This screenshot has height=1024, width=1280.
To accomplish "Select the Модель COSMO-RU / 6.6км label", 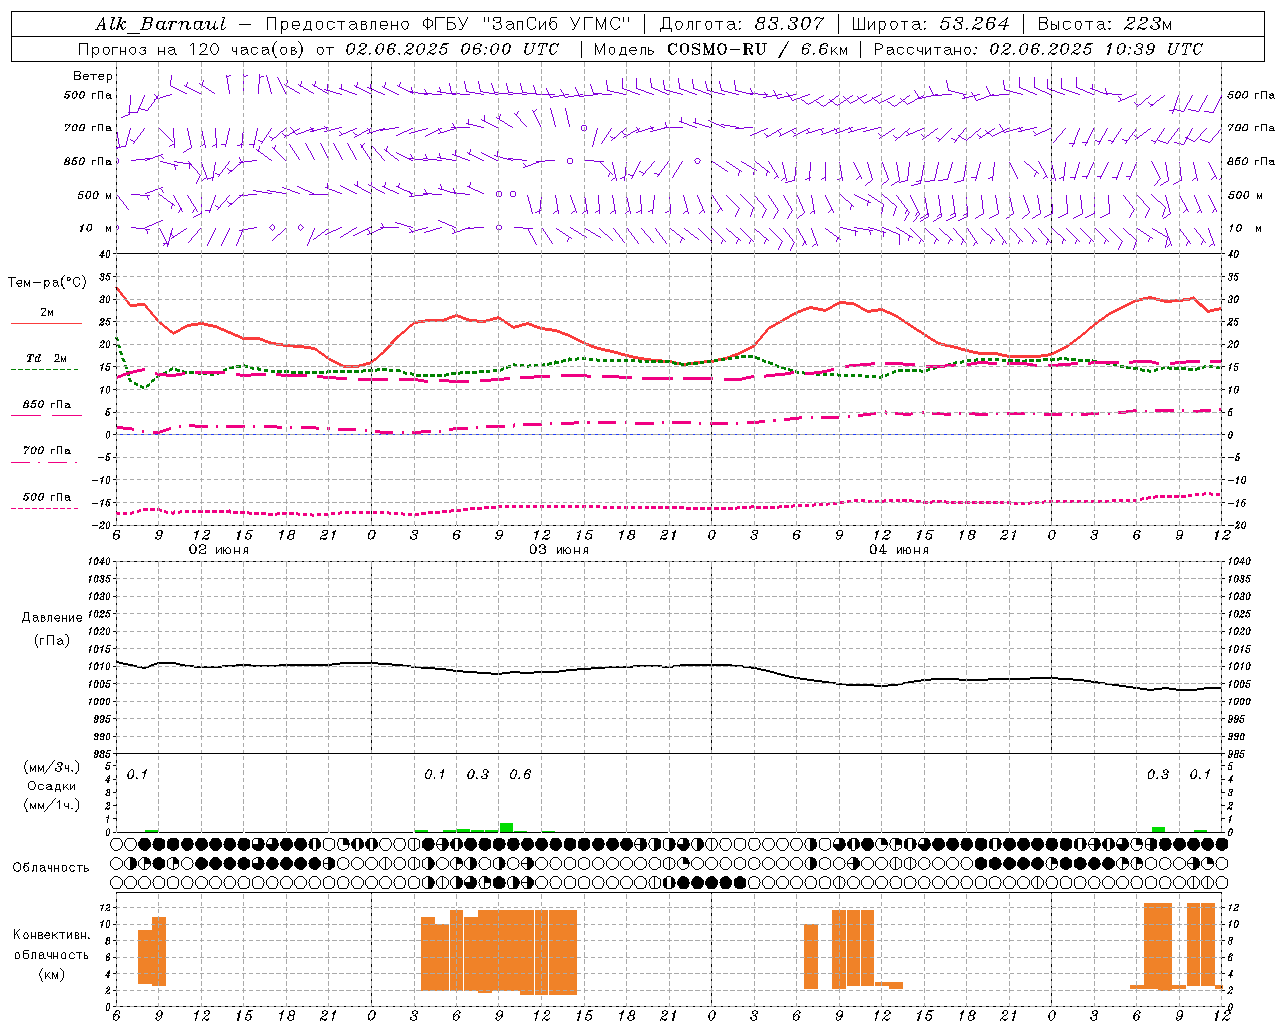I will pos(720,49).
